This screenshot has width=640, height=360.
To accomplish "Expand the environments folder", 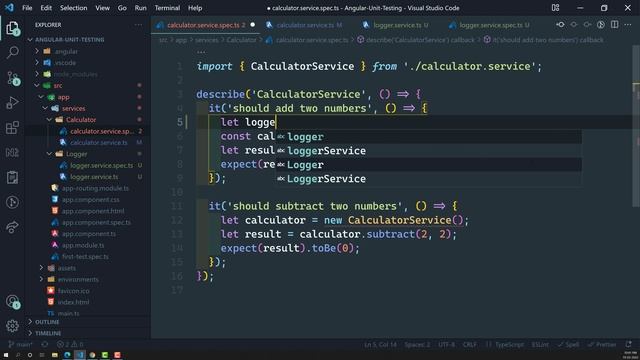I will coord(41,280).
